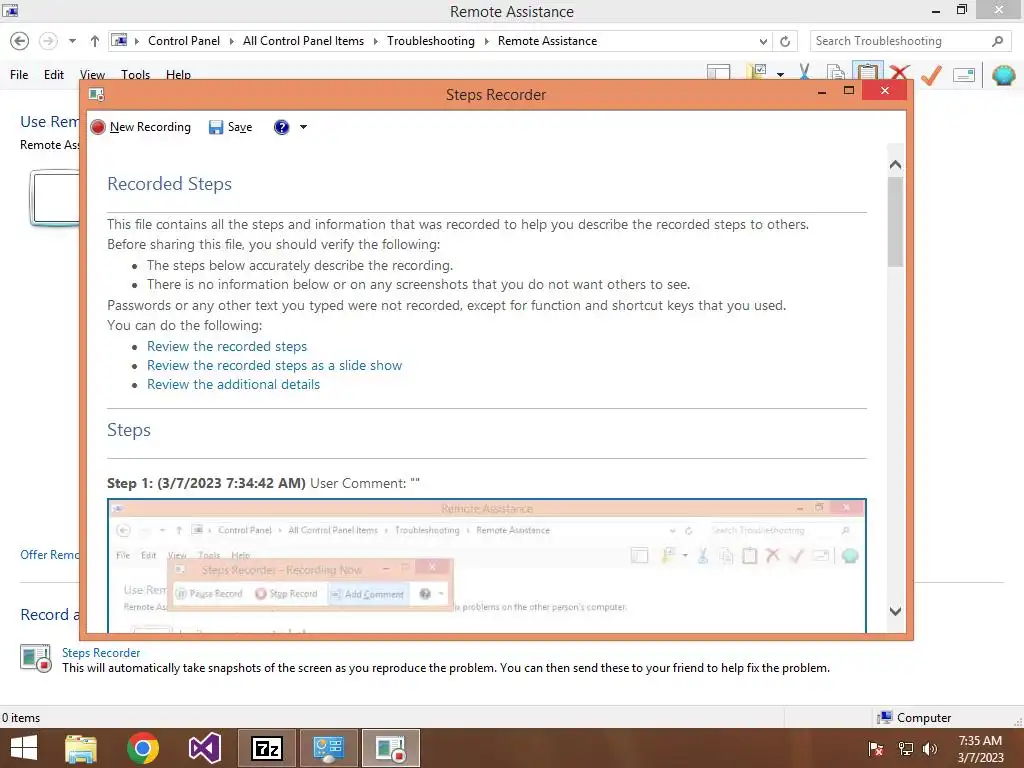Open the Help menu in Remote Assistance window

[178, 74]
